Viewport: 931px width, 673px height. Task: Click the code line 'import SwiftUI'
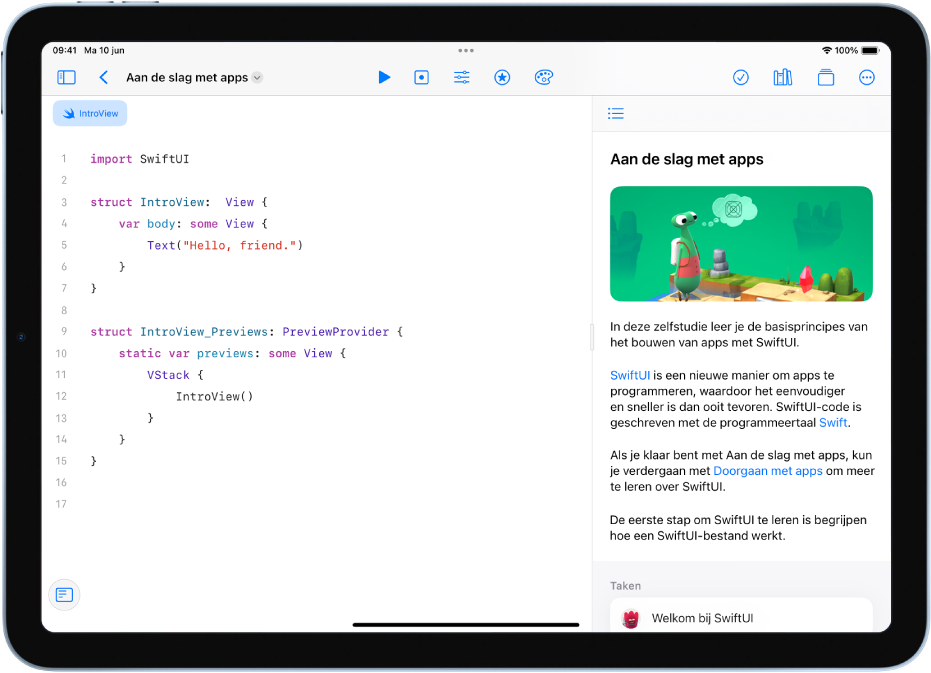pyautogui.click(x=140, y=159)
